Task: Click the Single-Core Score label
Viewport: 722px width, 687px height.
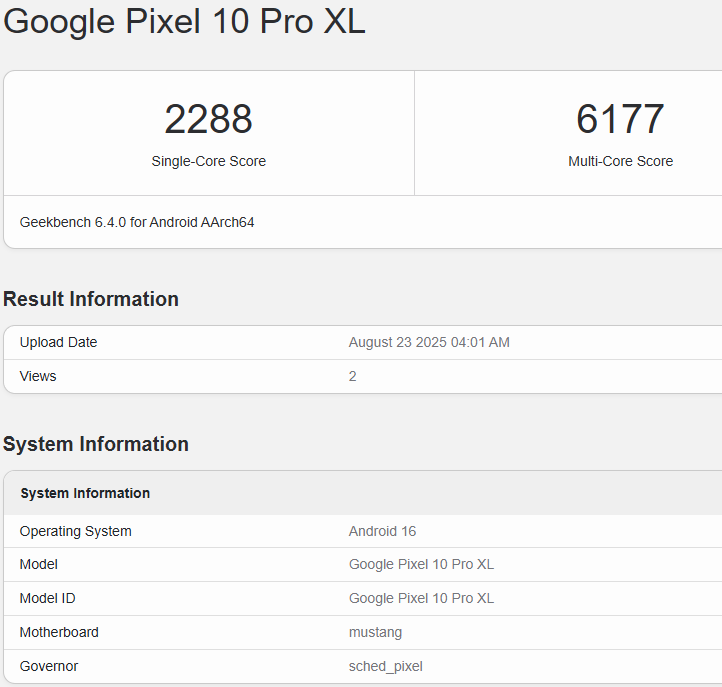Action: click(209, 161)
